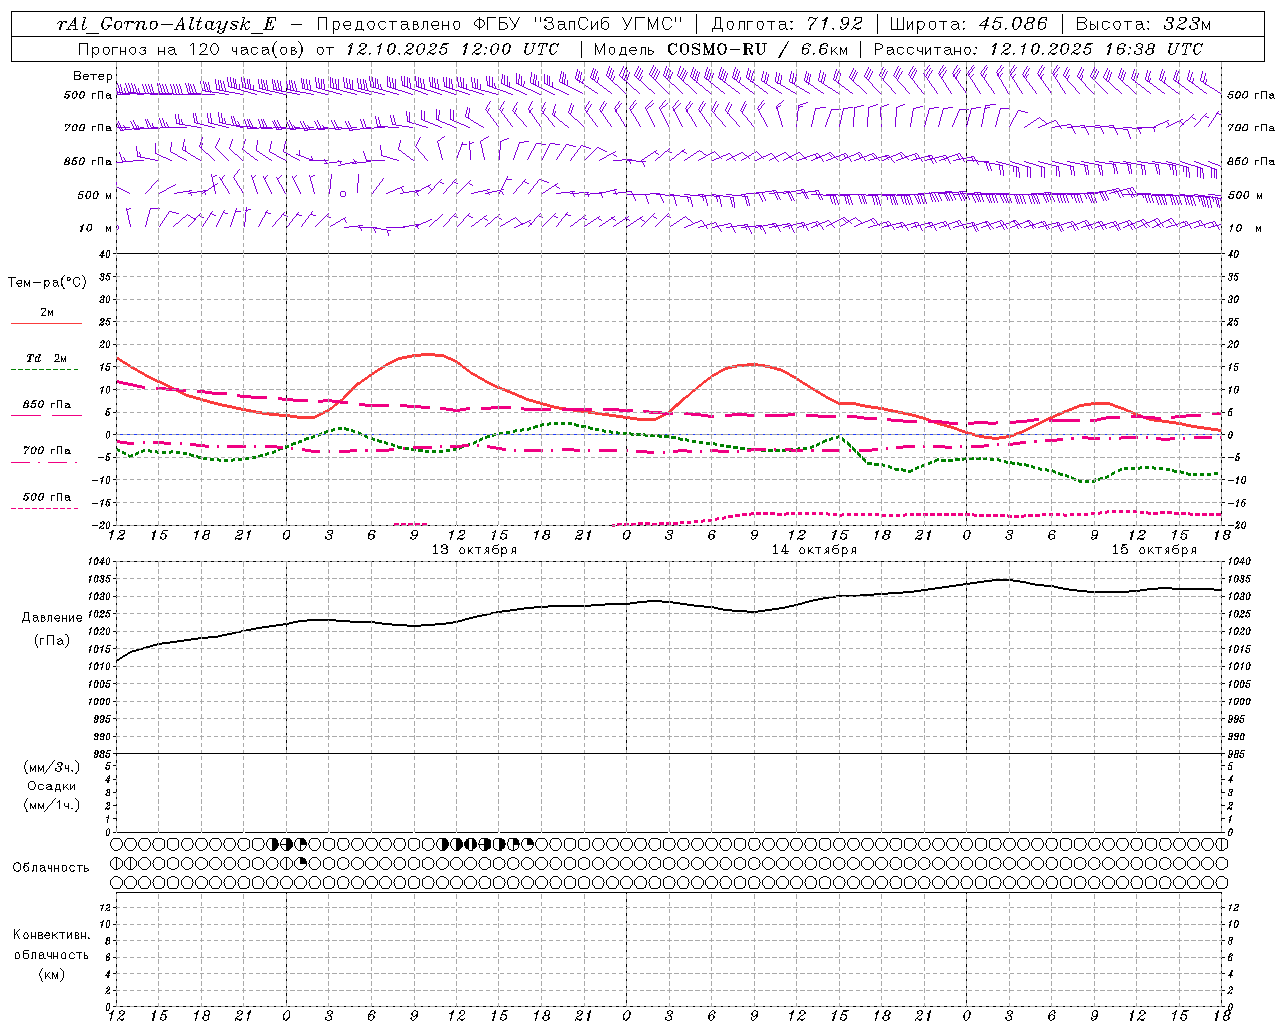Screen dimensions: 1280x1024
Task: Click the solid red line sample under '2м'
Action: 46,323
